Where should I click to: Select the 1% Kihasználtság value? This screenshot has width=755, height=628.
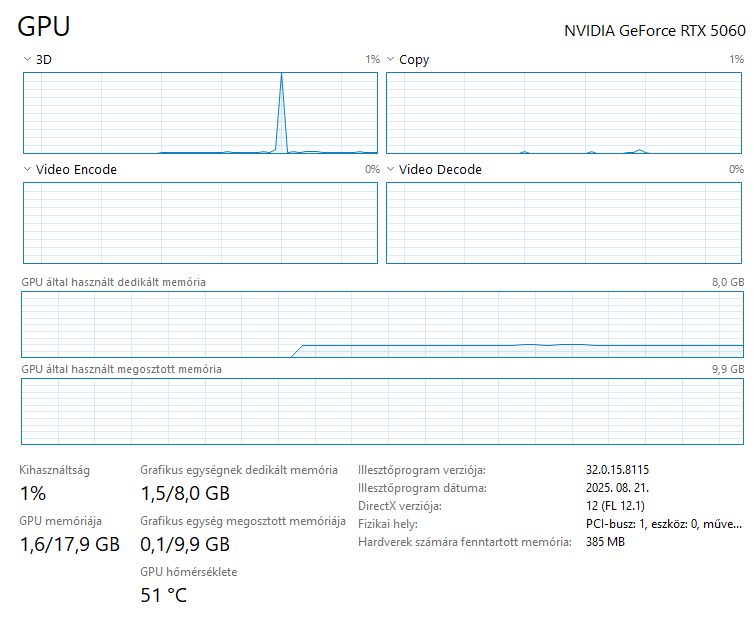point(33,493)
